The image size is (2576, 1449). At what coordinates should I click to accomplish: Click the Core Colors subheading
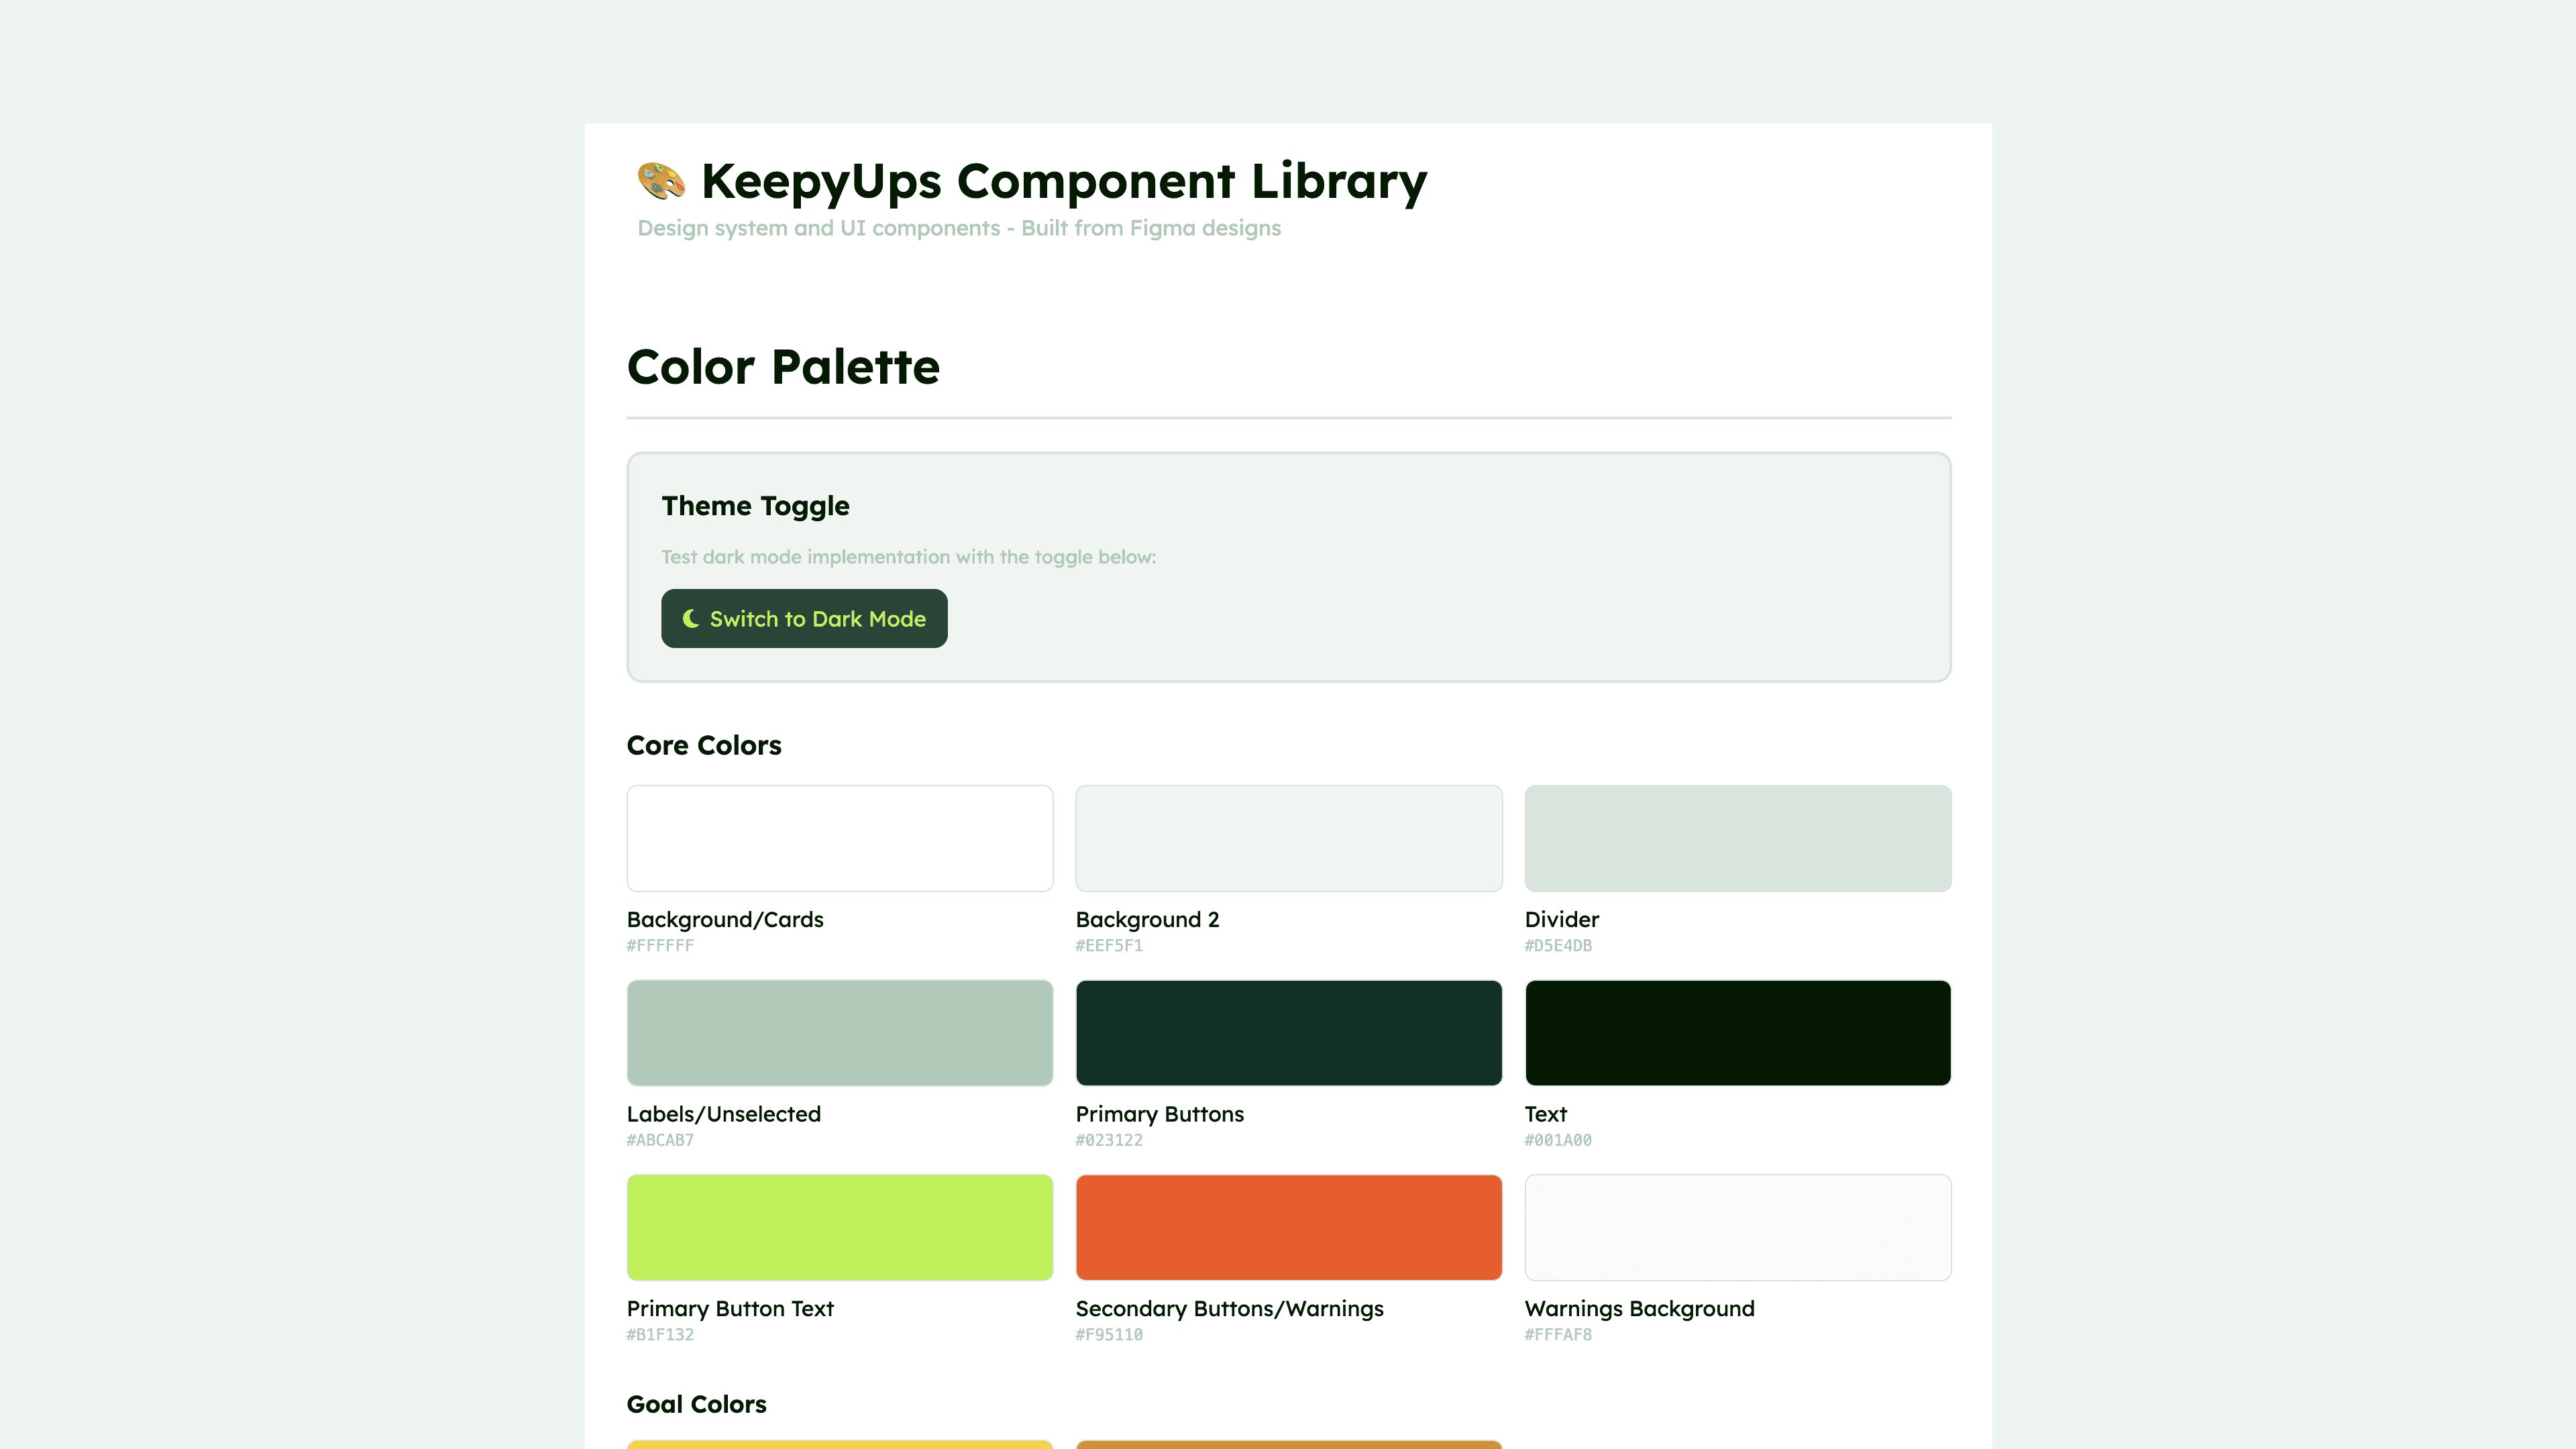[704, 745]
